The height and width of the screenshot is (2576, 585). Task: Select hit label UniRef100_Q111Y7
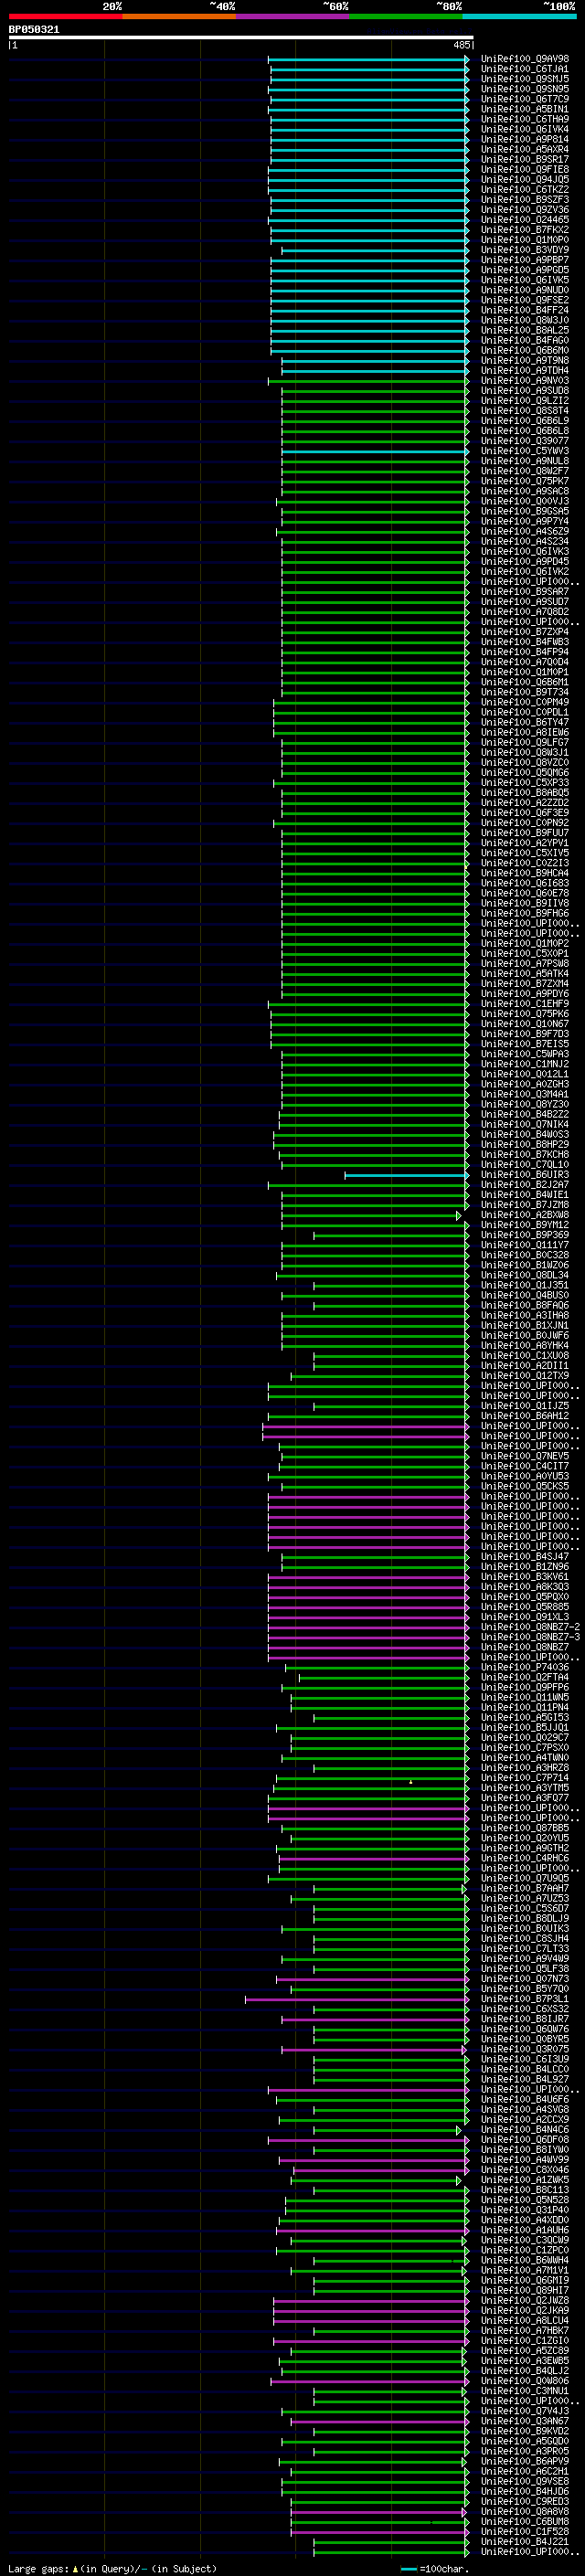524,1245
